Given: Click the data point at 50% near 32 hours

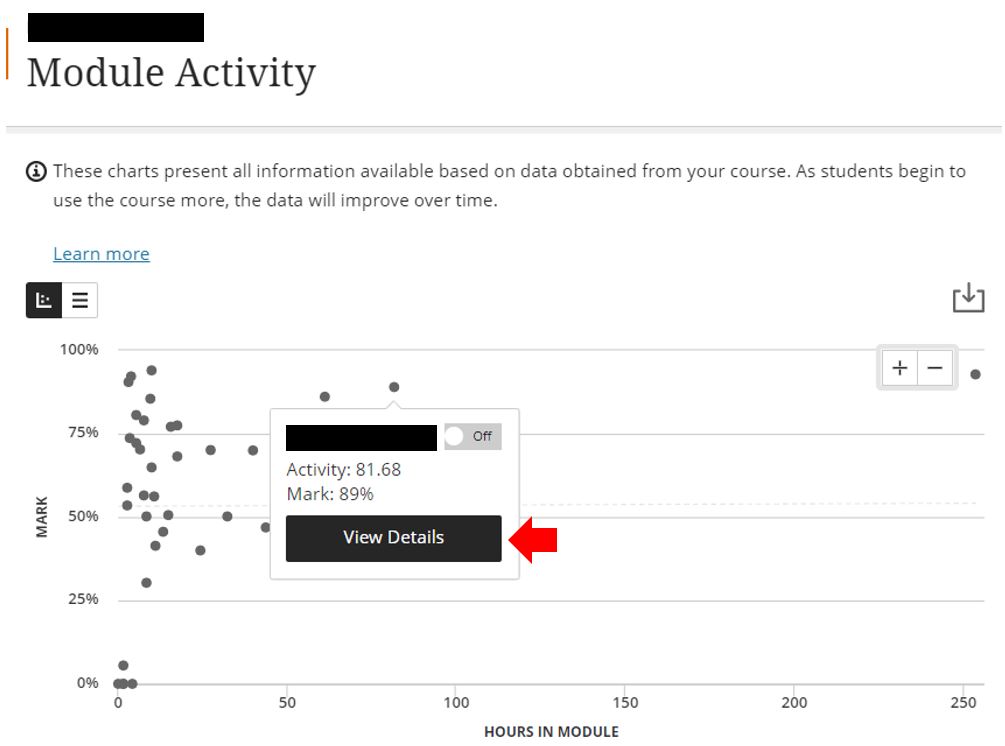Looking at the screenshot, I should click(x=227, y=516).
